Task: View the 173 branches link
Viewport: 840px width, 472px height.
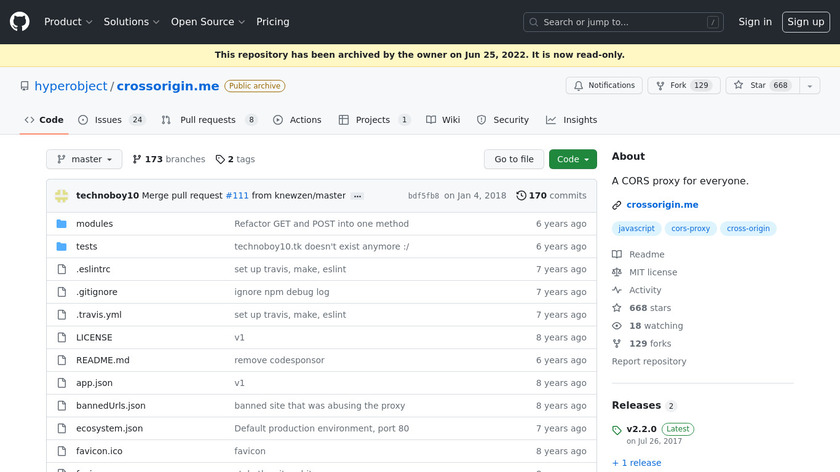Action: 169,159
